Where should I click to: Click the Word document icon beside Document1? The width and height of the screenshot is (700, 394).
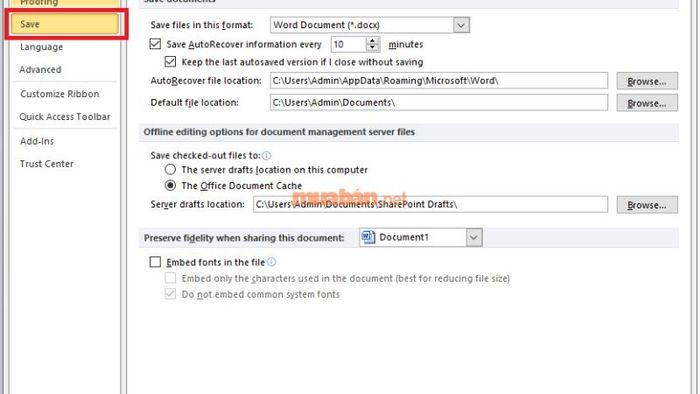pos(368,237)
